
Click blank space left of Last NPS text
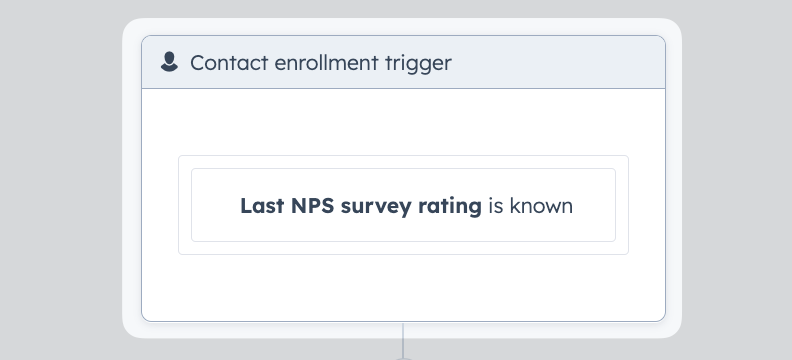point(216,205)
